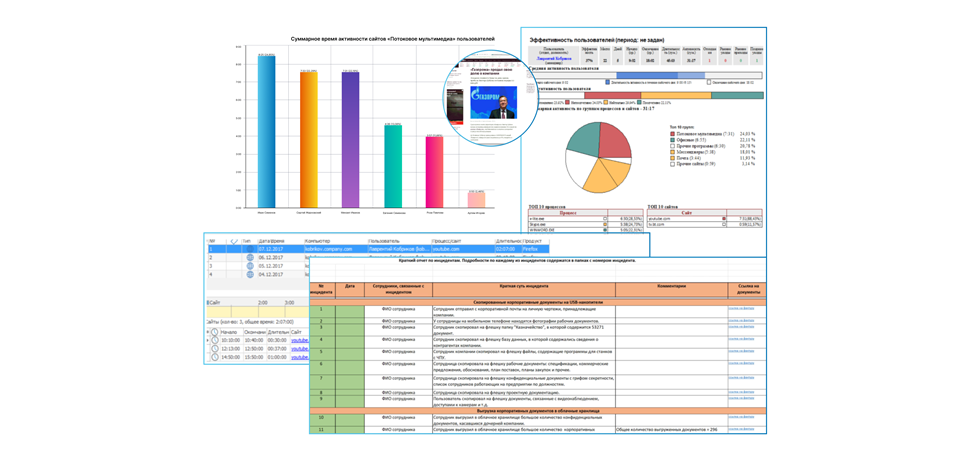Click the 2:00 mark on the site timeline
The height and width of the screenshot is (452, 974).
click(263, 302)
